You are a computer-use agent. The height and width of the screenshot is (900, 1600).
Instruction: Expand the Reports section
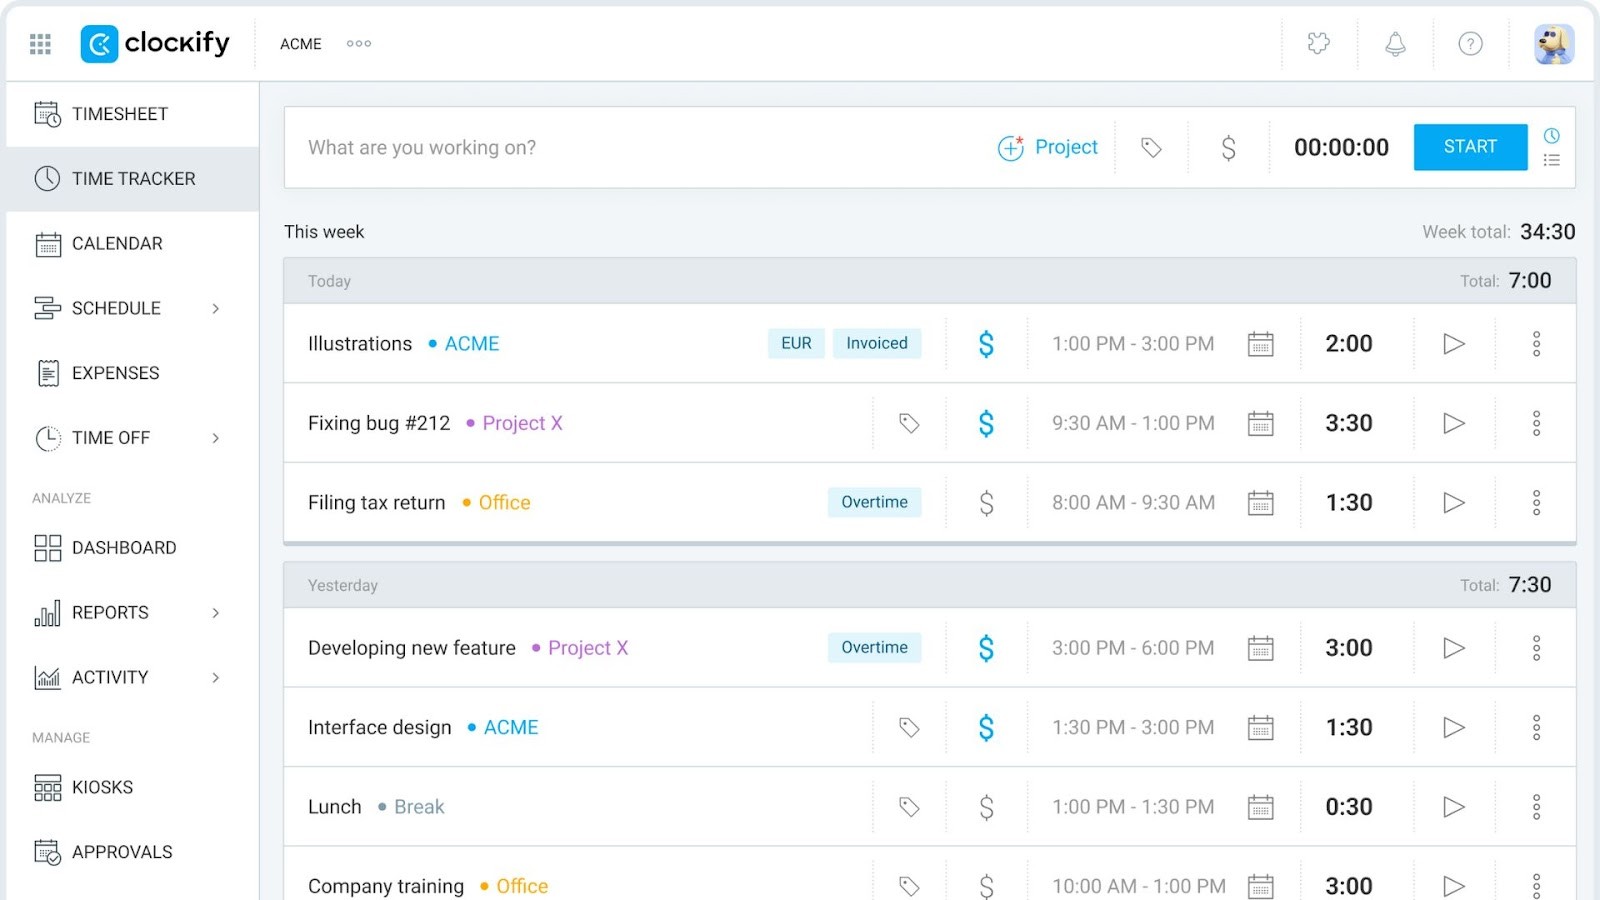click(215, 612)
